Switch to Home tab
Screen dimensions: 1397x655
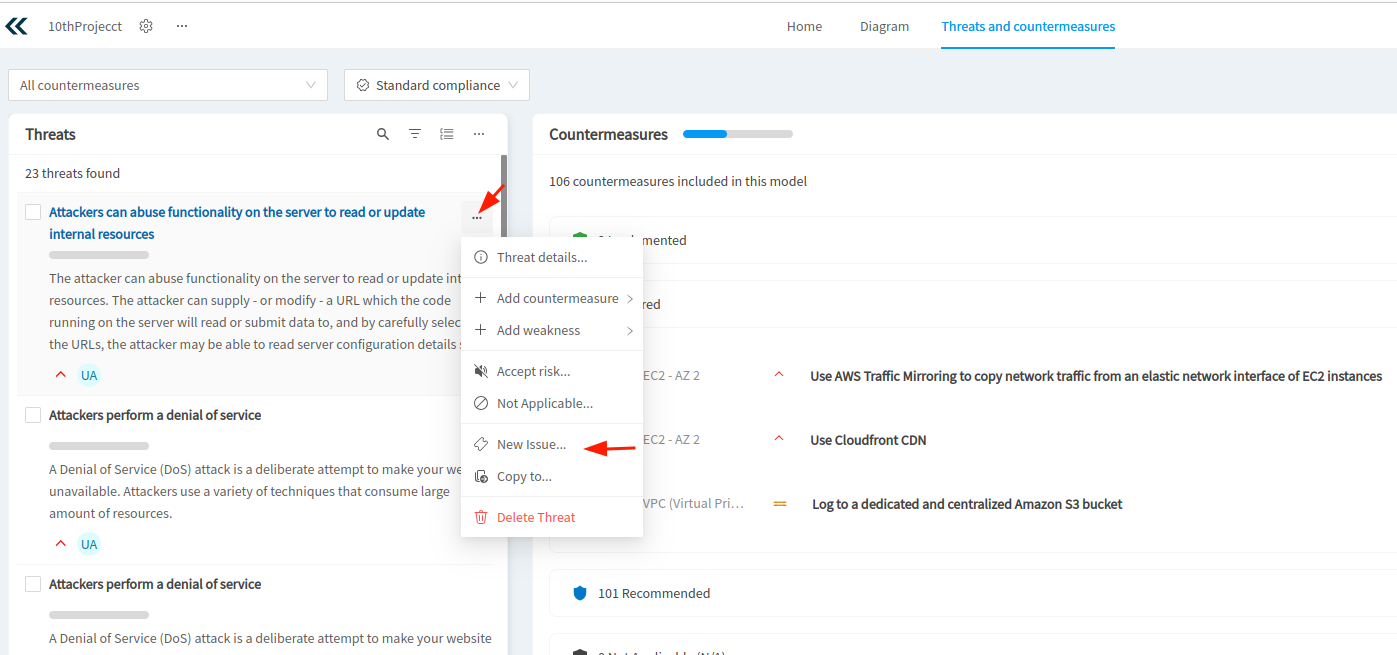point(804,26)
